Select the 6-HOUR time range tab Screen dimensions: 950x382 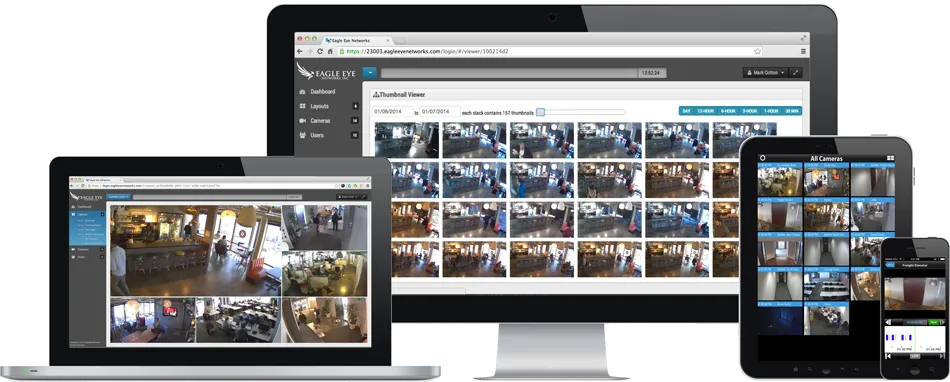pos(728,111)
